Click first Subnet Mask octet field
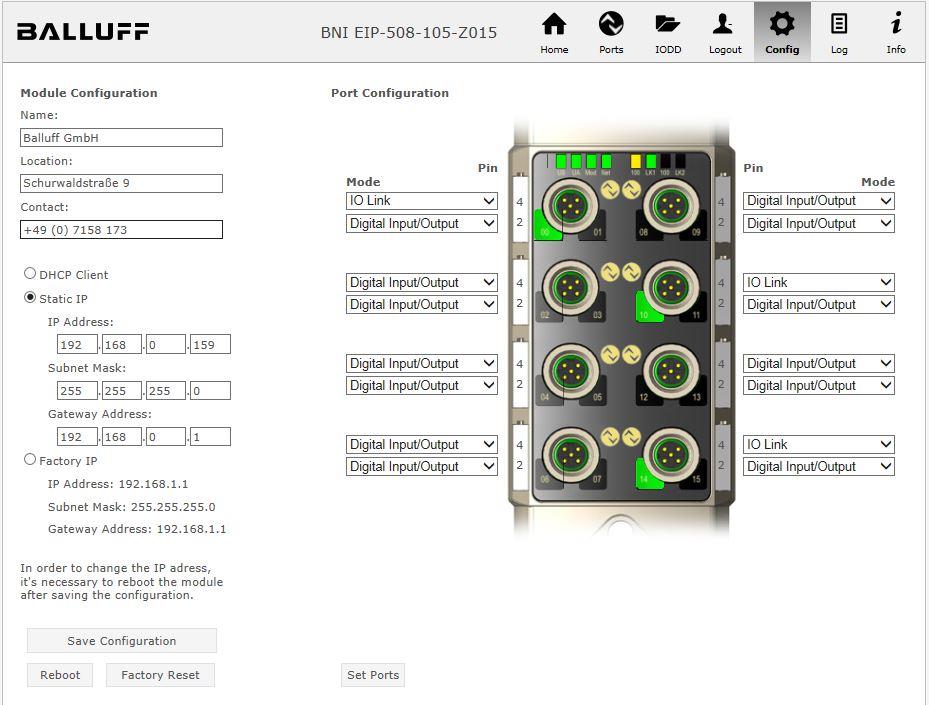This screenshot has height=705, width=929. 78,390
